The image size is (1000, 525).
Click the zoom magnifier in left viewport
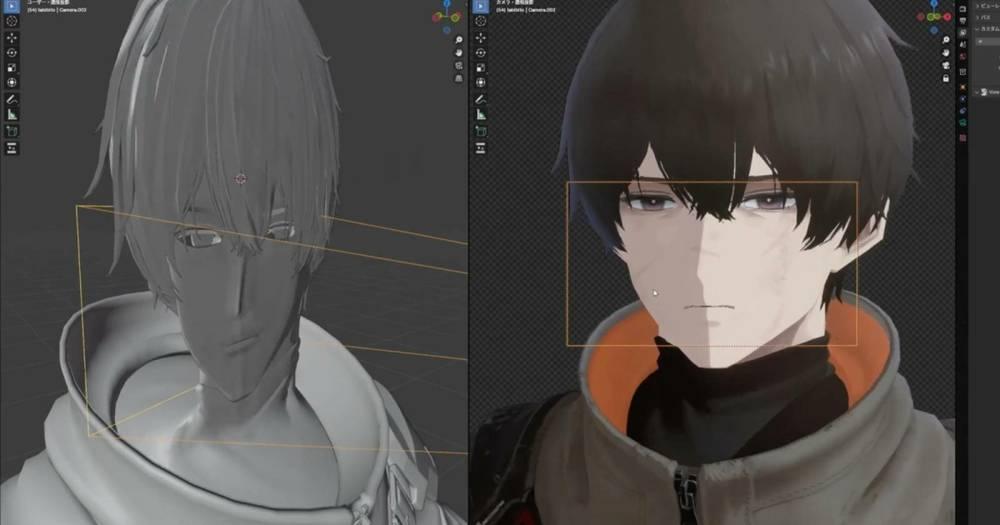point(459,40)
